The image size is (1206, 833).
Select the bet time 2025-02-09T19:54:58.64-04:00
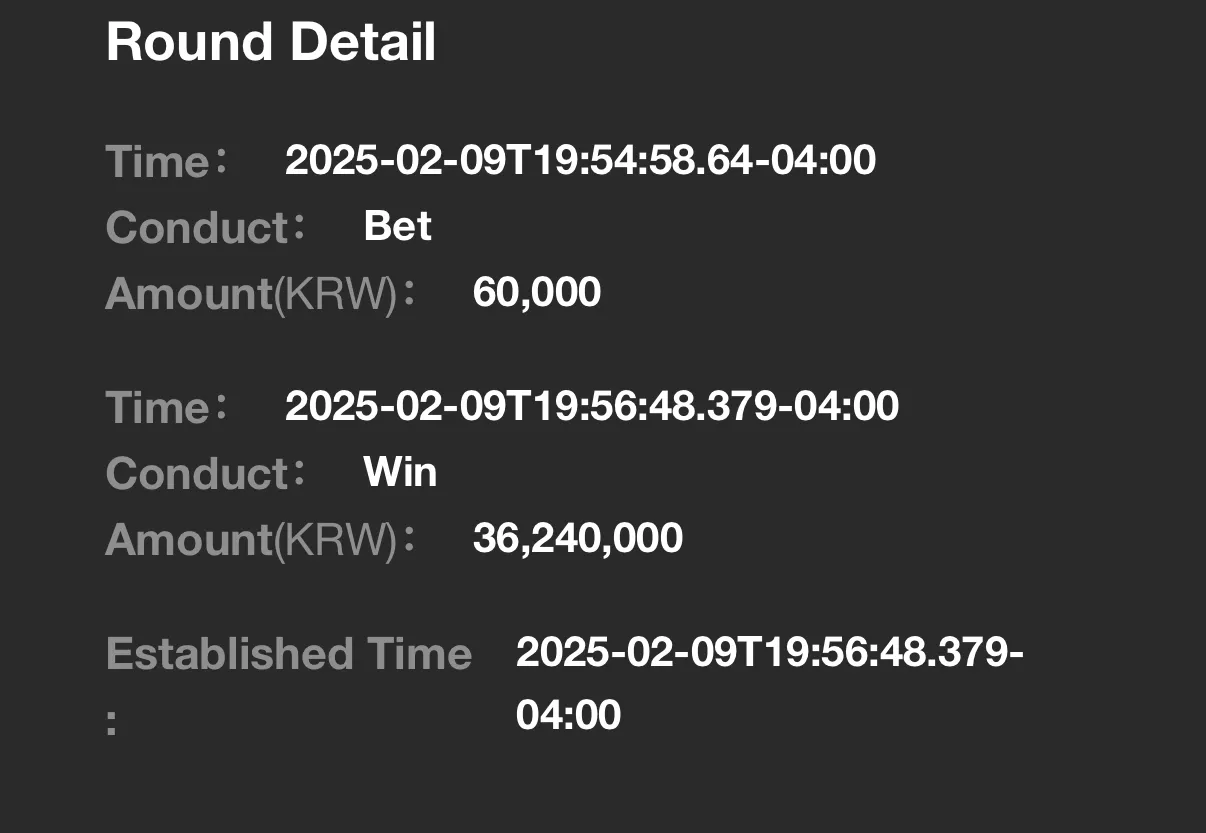click(580, 160)
